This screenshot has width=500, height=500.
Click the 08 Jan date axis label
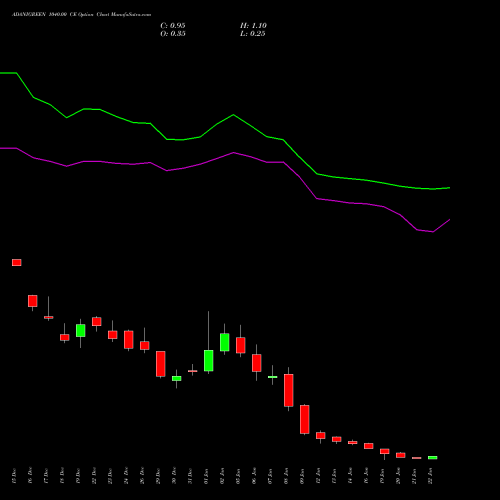286,476
